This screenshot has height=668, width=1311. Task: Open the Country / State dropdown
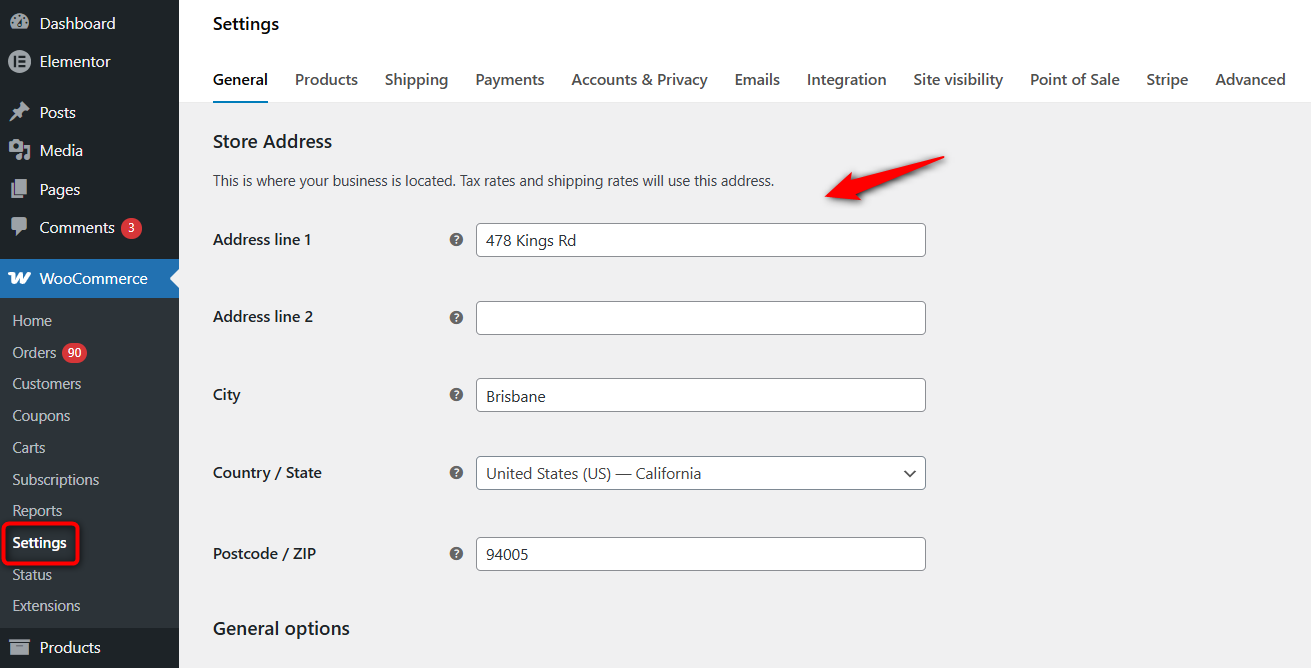tap(700, 473)
